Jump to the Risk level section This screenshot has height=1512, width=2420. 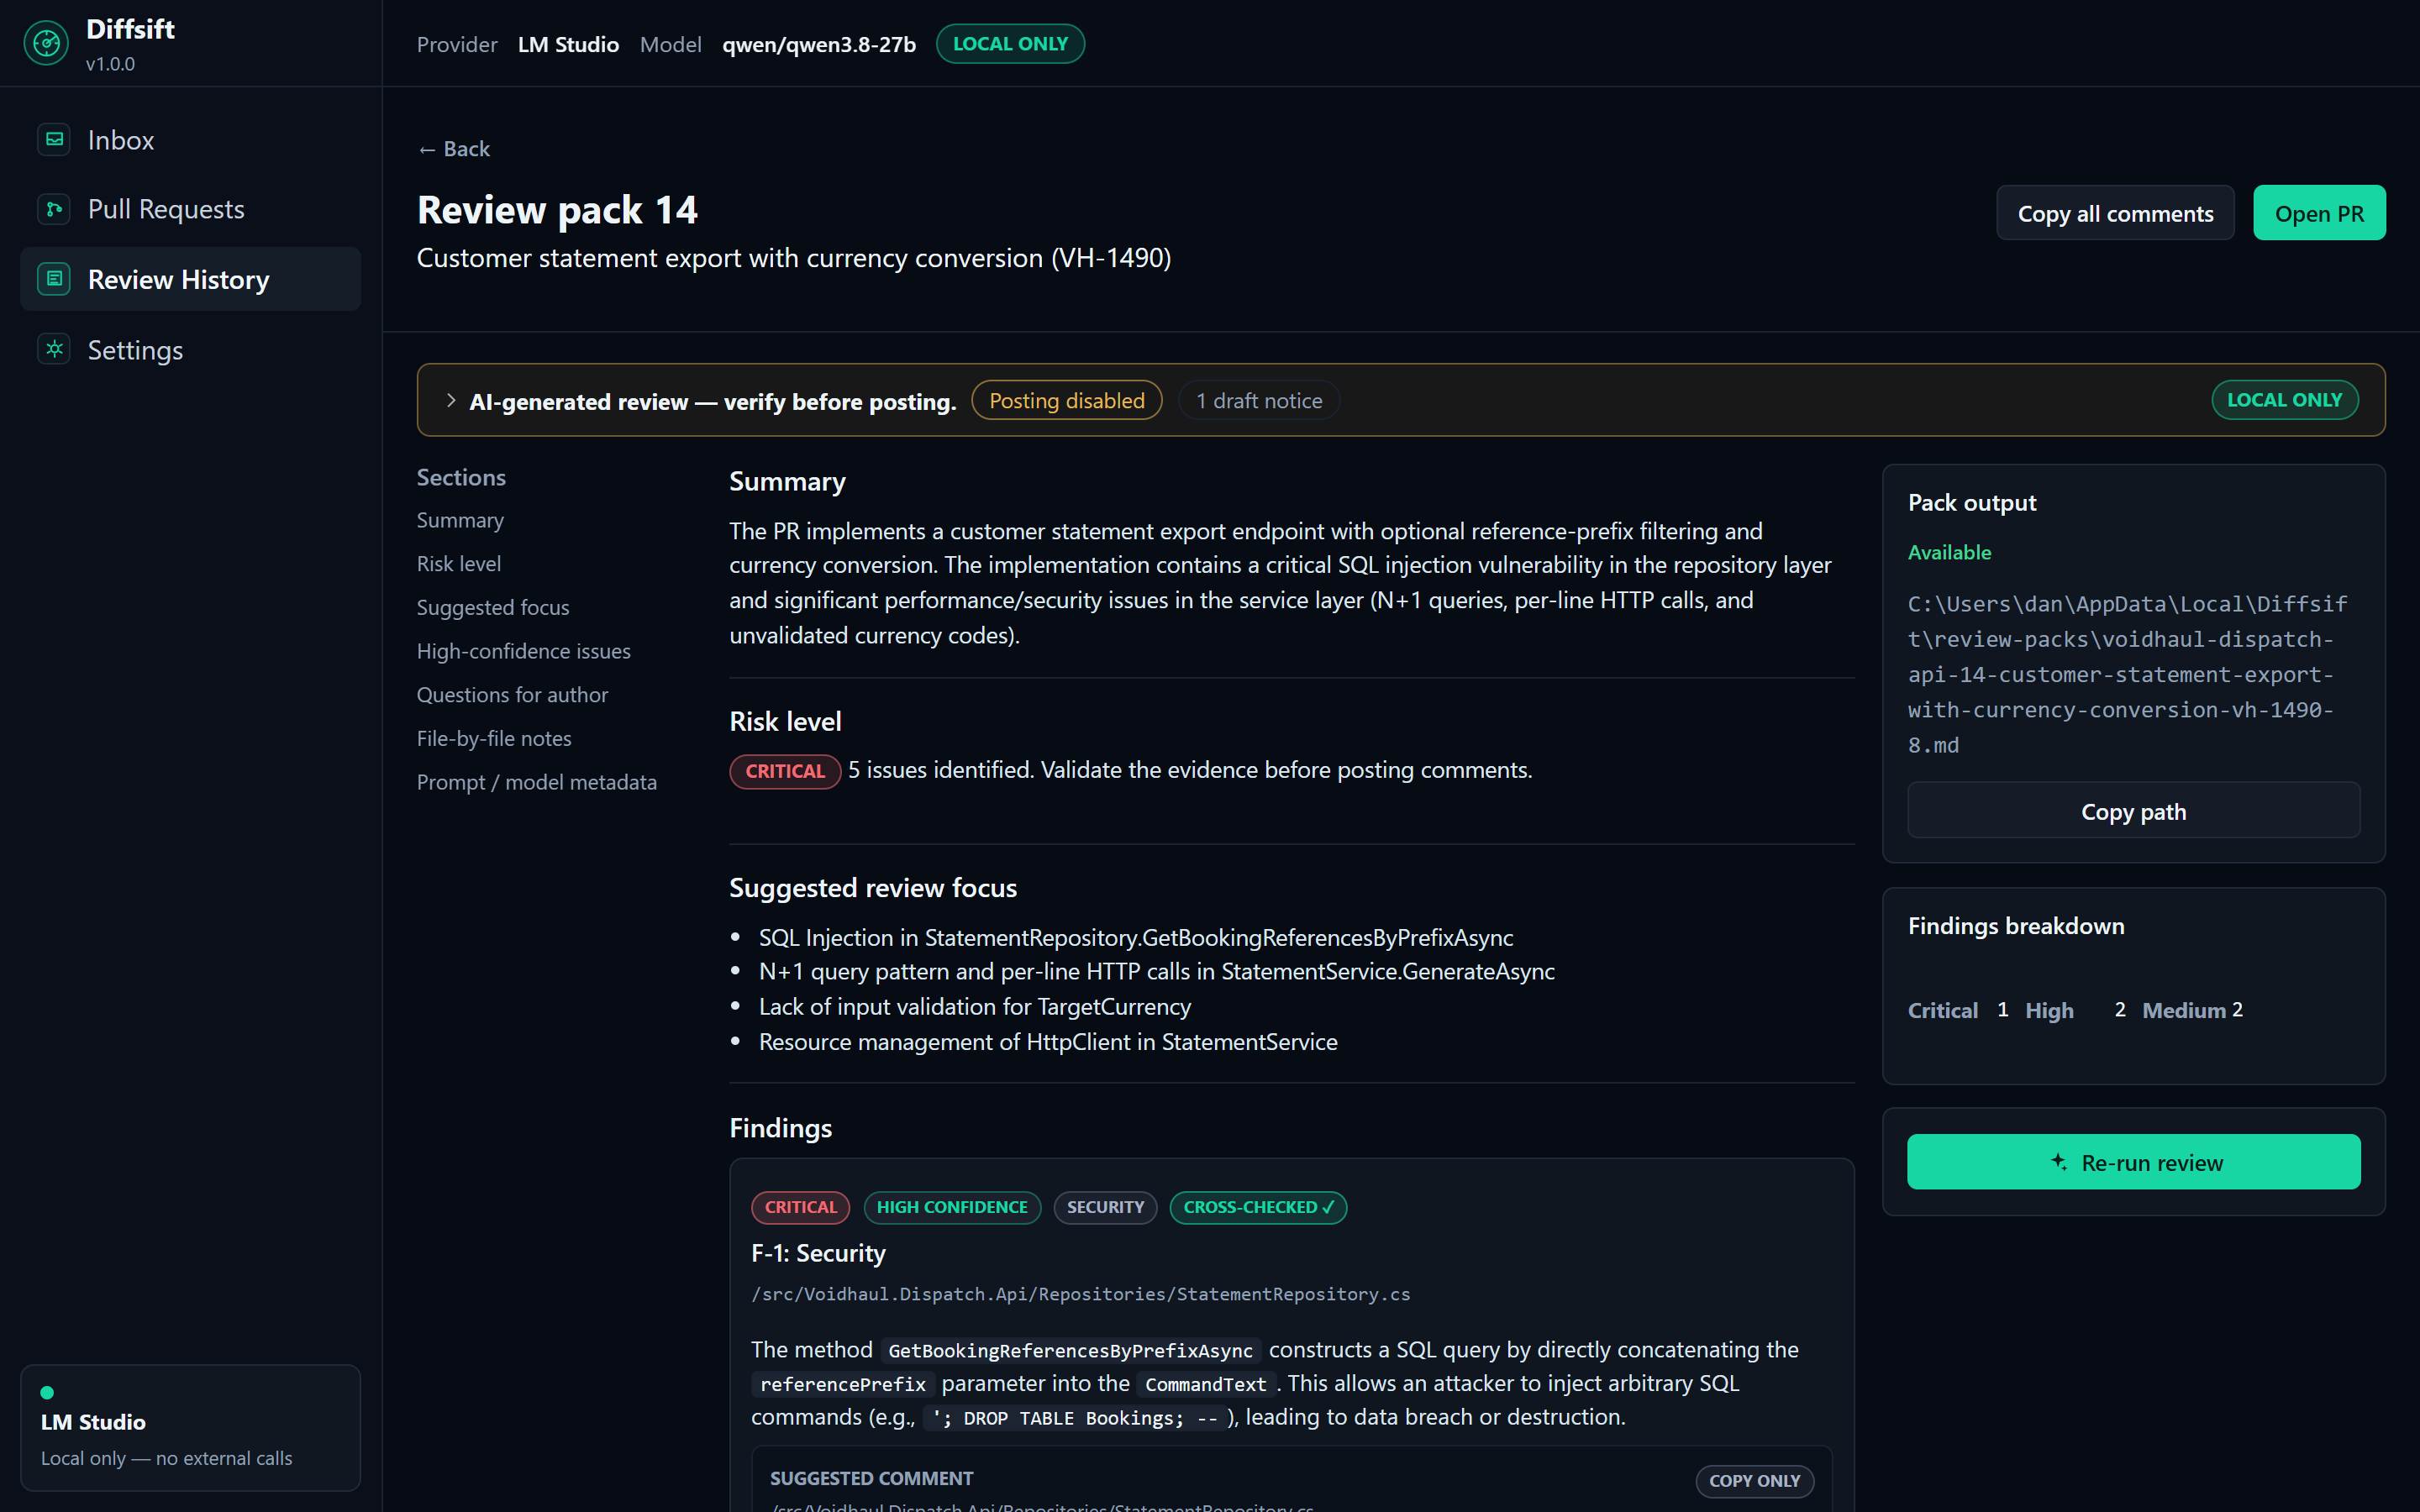click(x=458, y=564)
